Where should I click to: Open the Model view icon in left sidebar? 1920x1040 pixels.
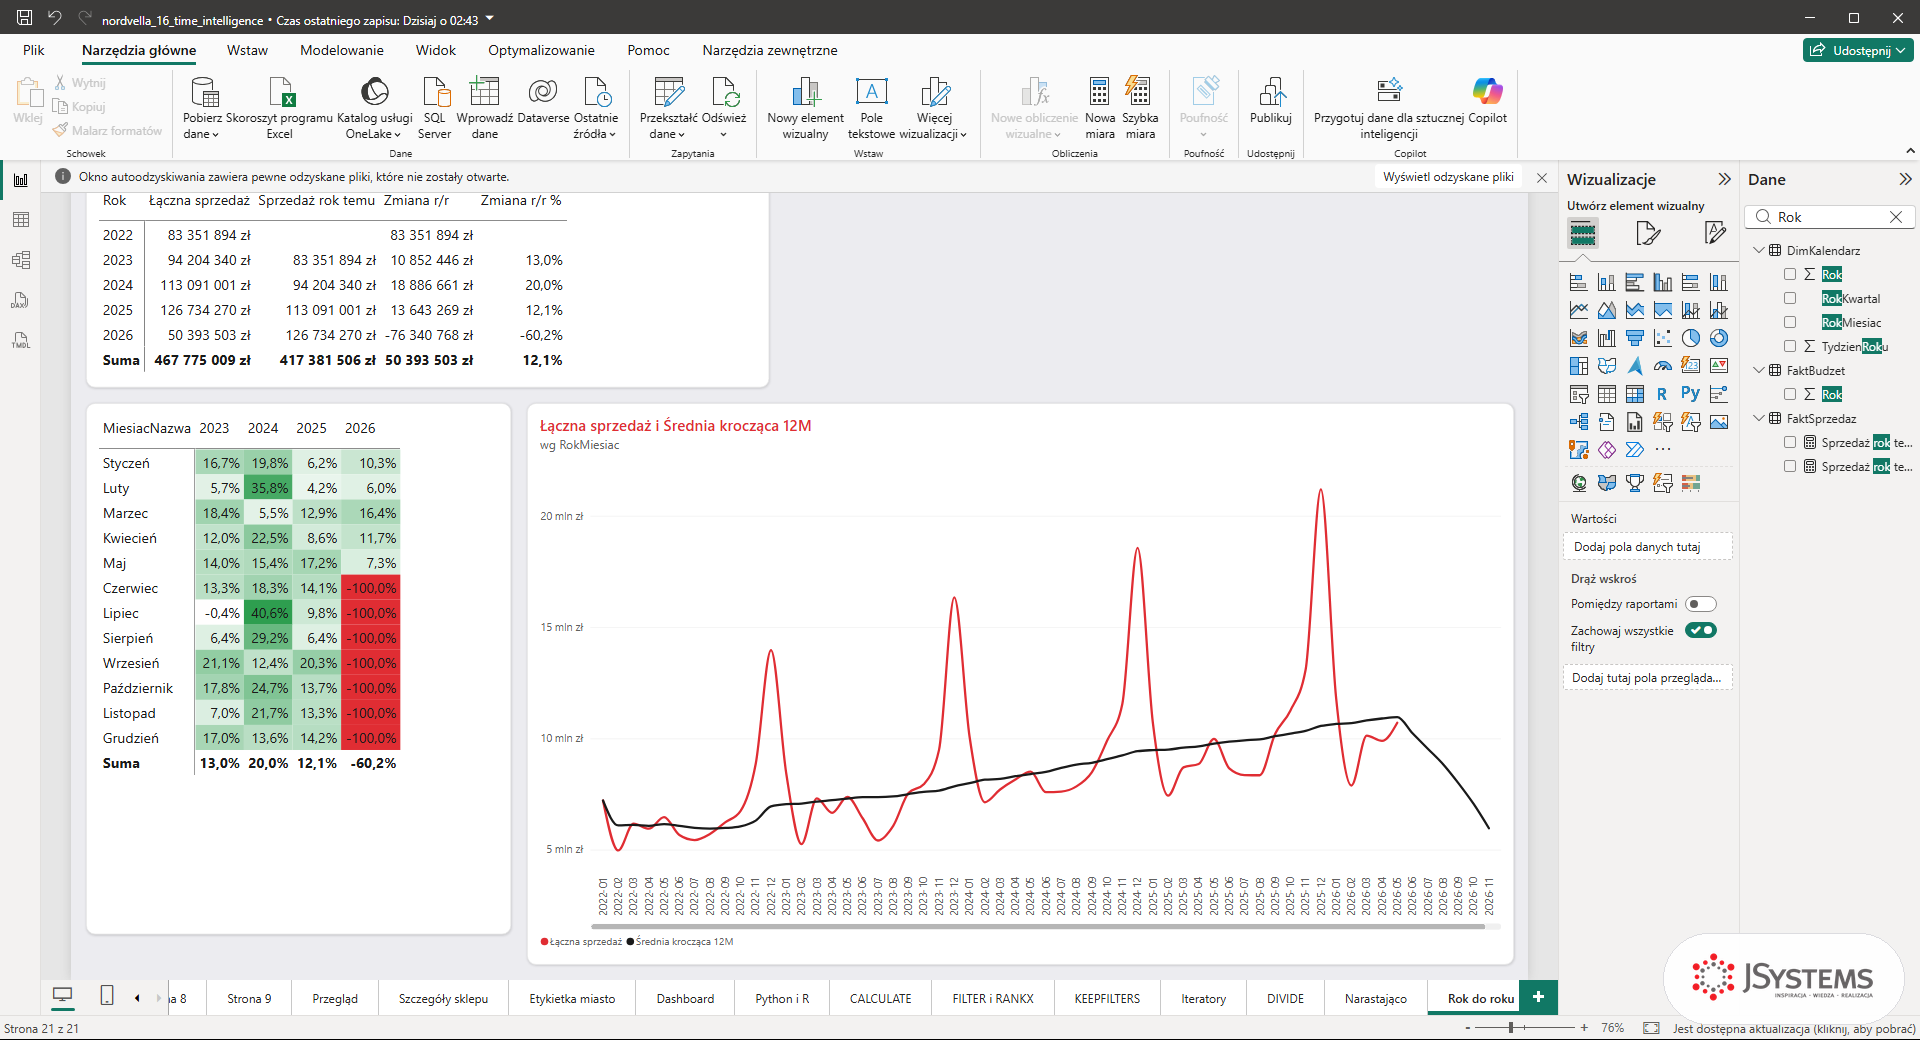[20, 260]
